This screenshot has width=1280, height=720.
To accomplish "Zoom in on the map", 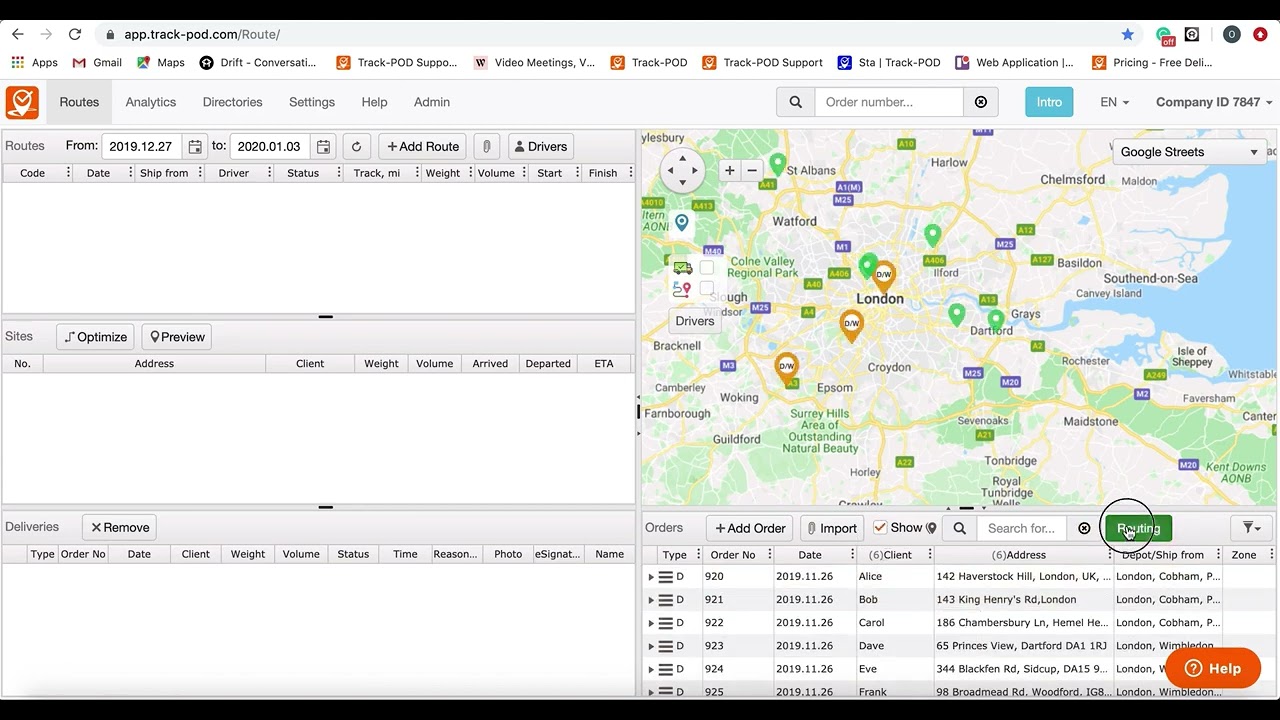I will tap(730, 171).
